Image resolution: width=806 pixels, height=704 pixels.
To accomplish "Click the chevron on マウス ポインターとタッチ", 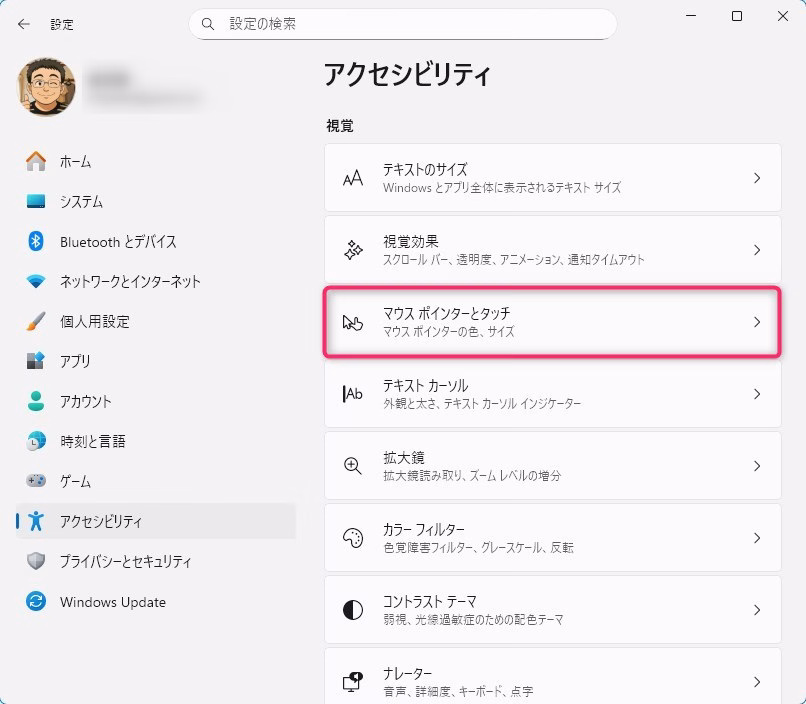I will 757,322.
